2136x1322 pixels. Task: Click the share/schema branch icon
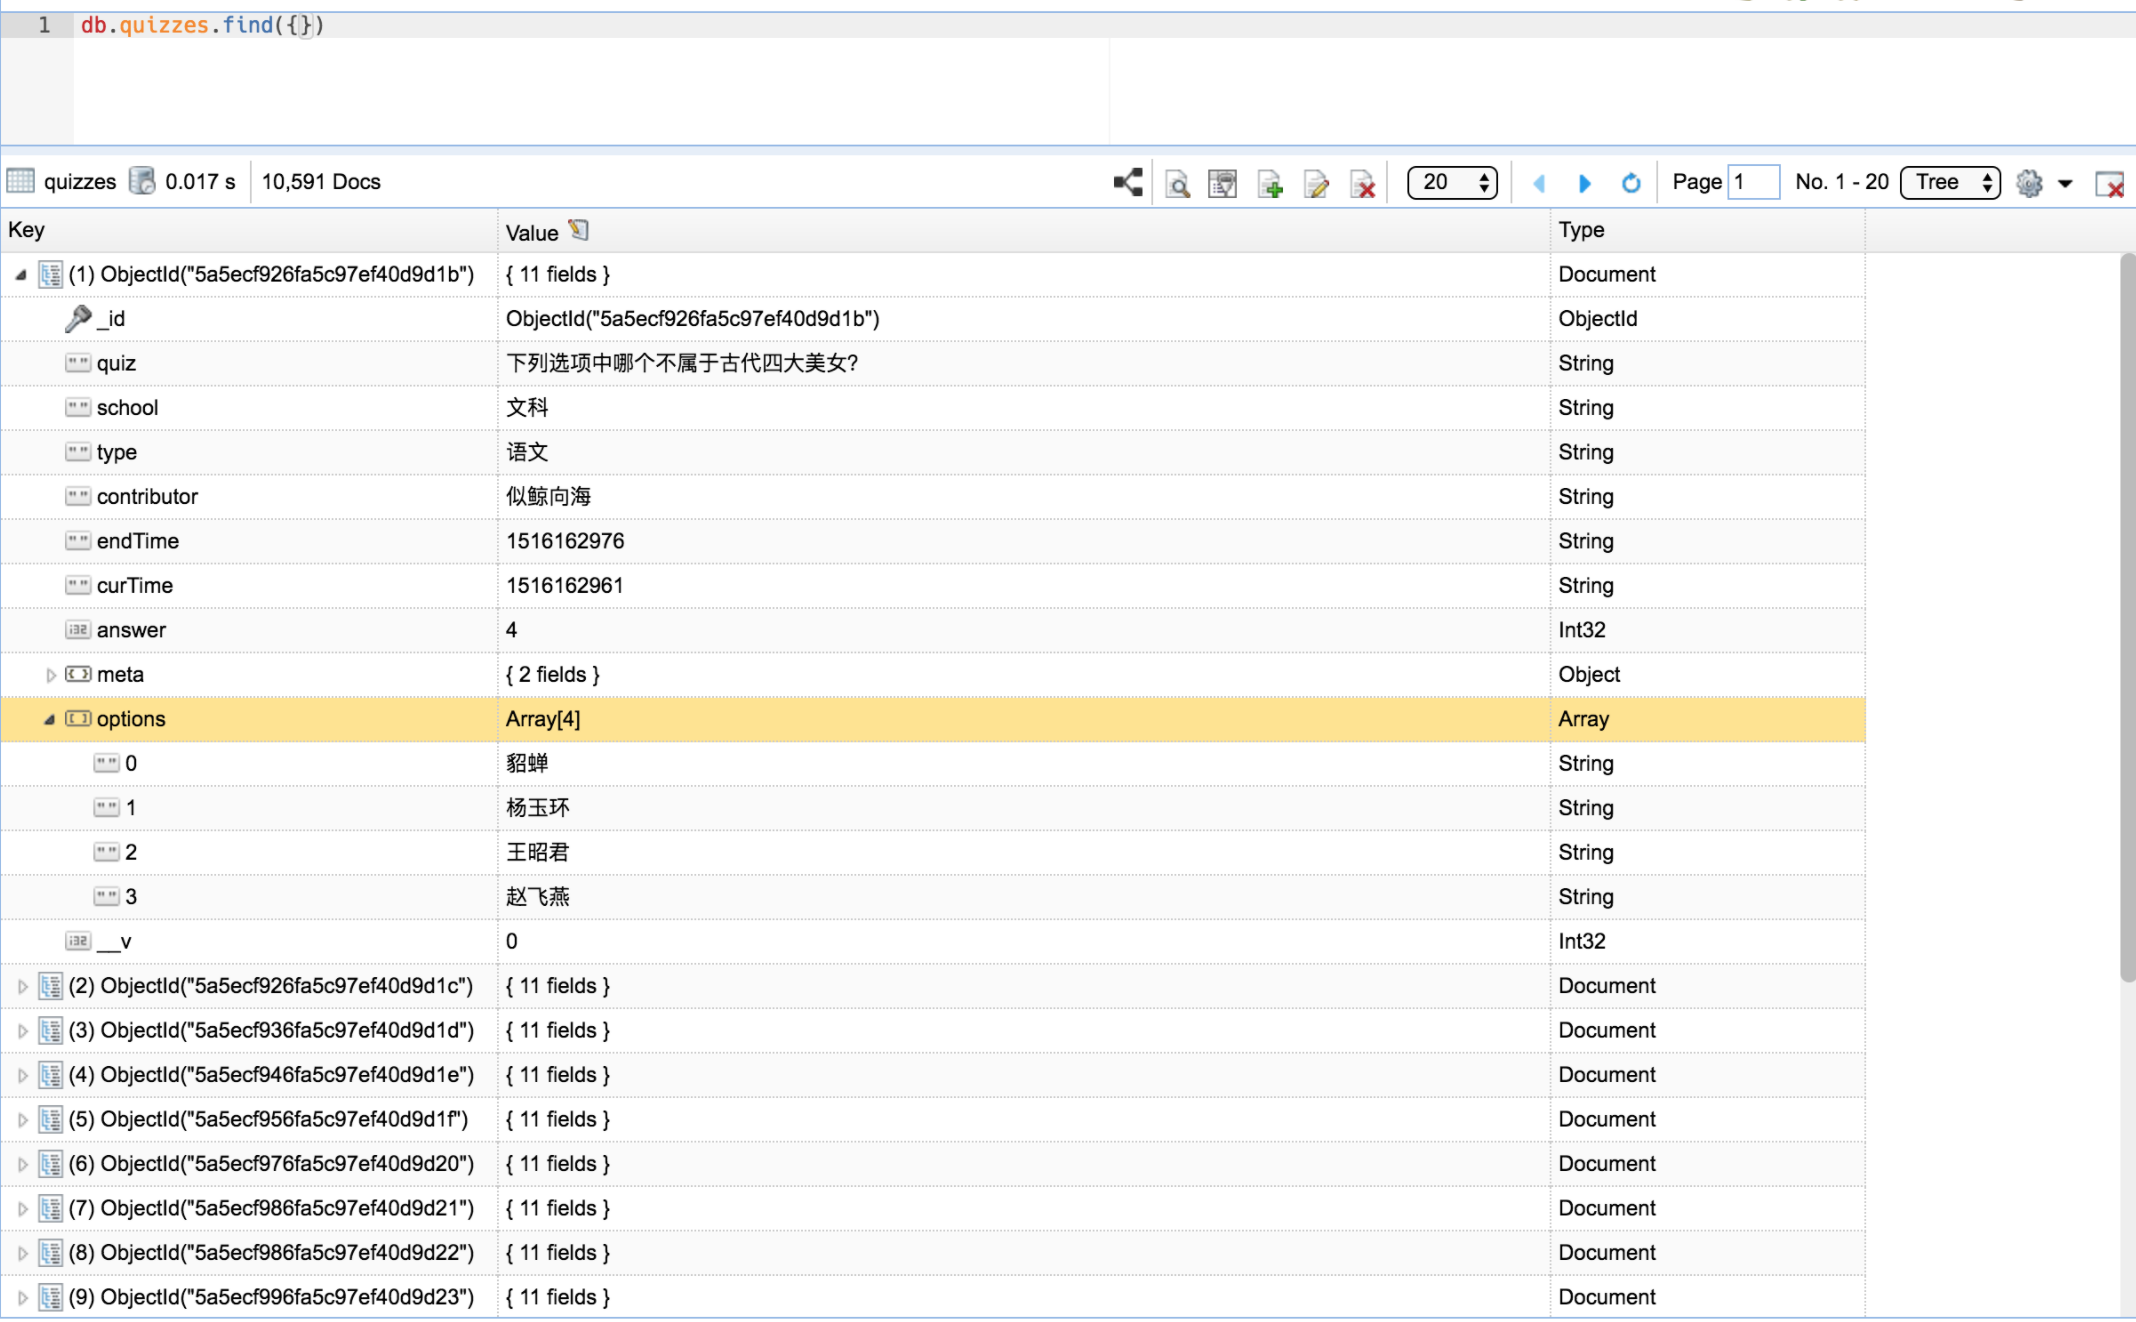coord(1128,182)
